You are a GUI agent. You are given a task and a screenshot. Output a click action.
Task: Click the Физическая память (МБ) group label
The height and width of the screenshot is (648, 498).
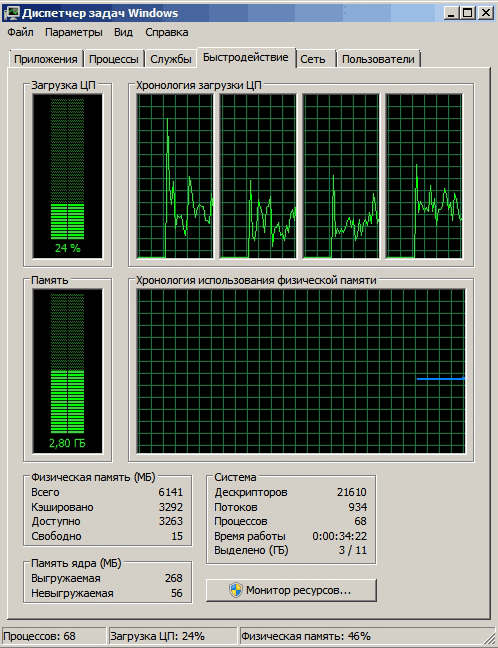pyautogui.click(x=93, y=477)
